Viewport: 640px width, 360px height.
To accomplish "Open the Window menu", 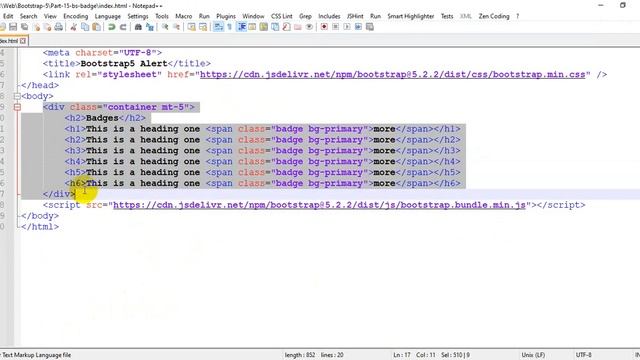I will (x=253, y=16).
